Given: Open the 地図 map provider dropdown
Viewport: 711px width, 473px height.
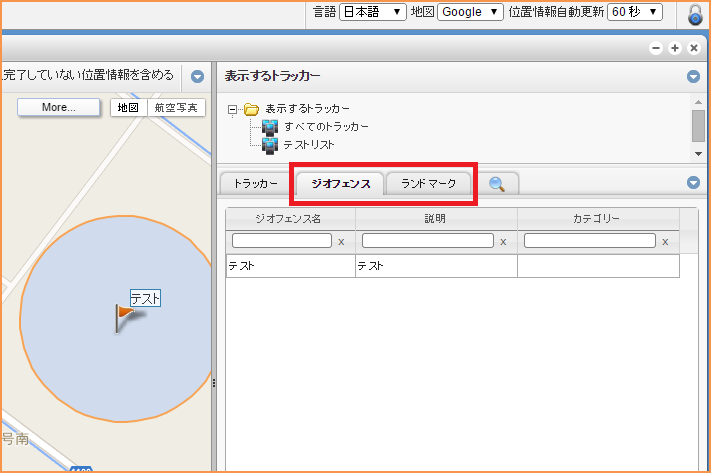Looking at the screenshot, I should pyautogui.click(x=469, y=12).
